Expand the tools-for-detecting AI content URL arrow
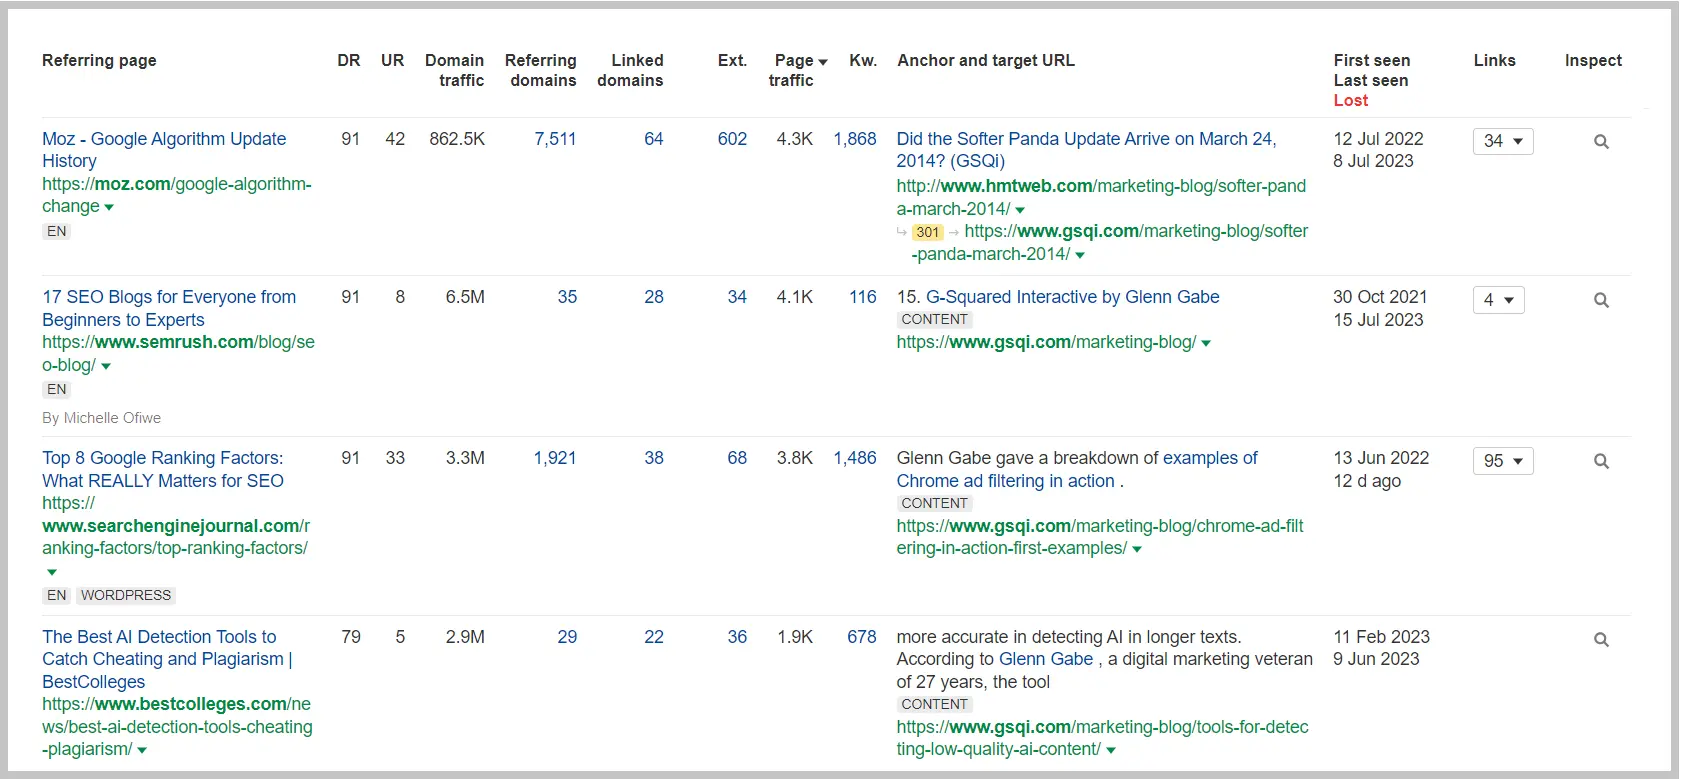Image resolution: width=1681 pixels, height=779 pixels. (x=1111, y=751)
